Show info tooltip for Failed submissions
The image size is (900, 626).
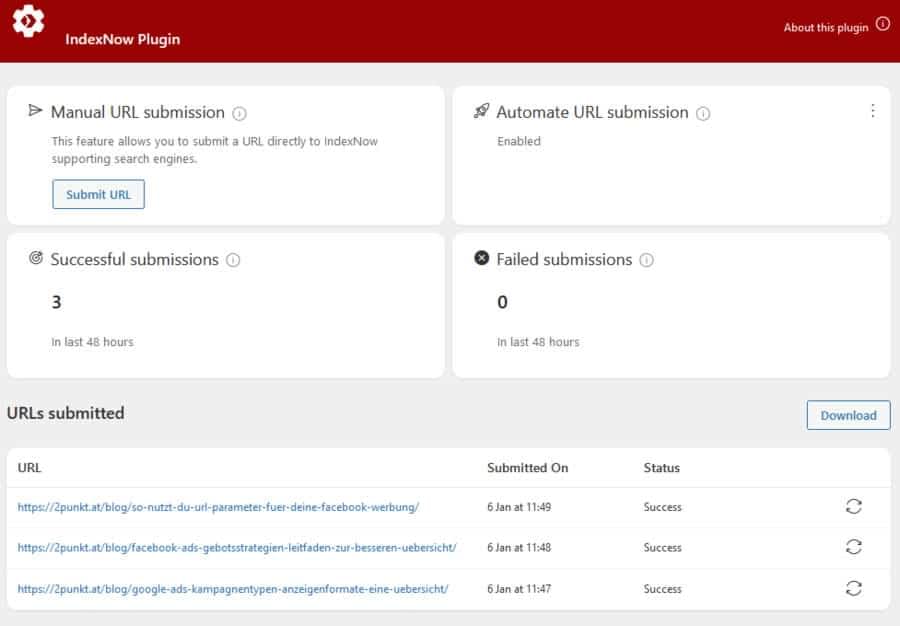(646, 260)
